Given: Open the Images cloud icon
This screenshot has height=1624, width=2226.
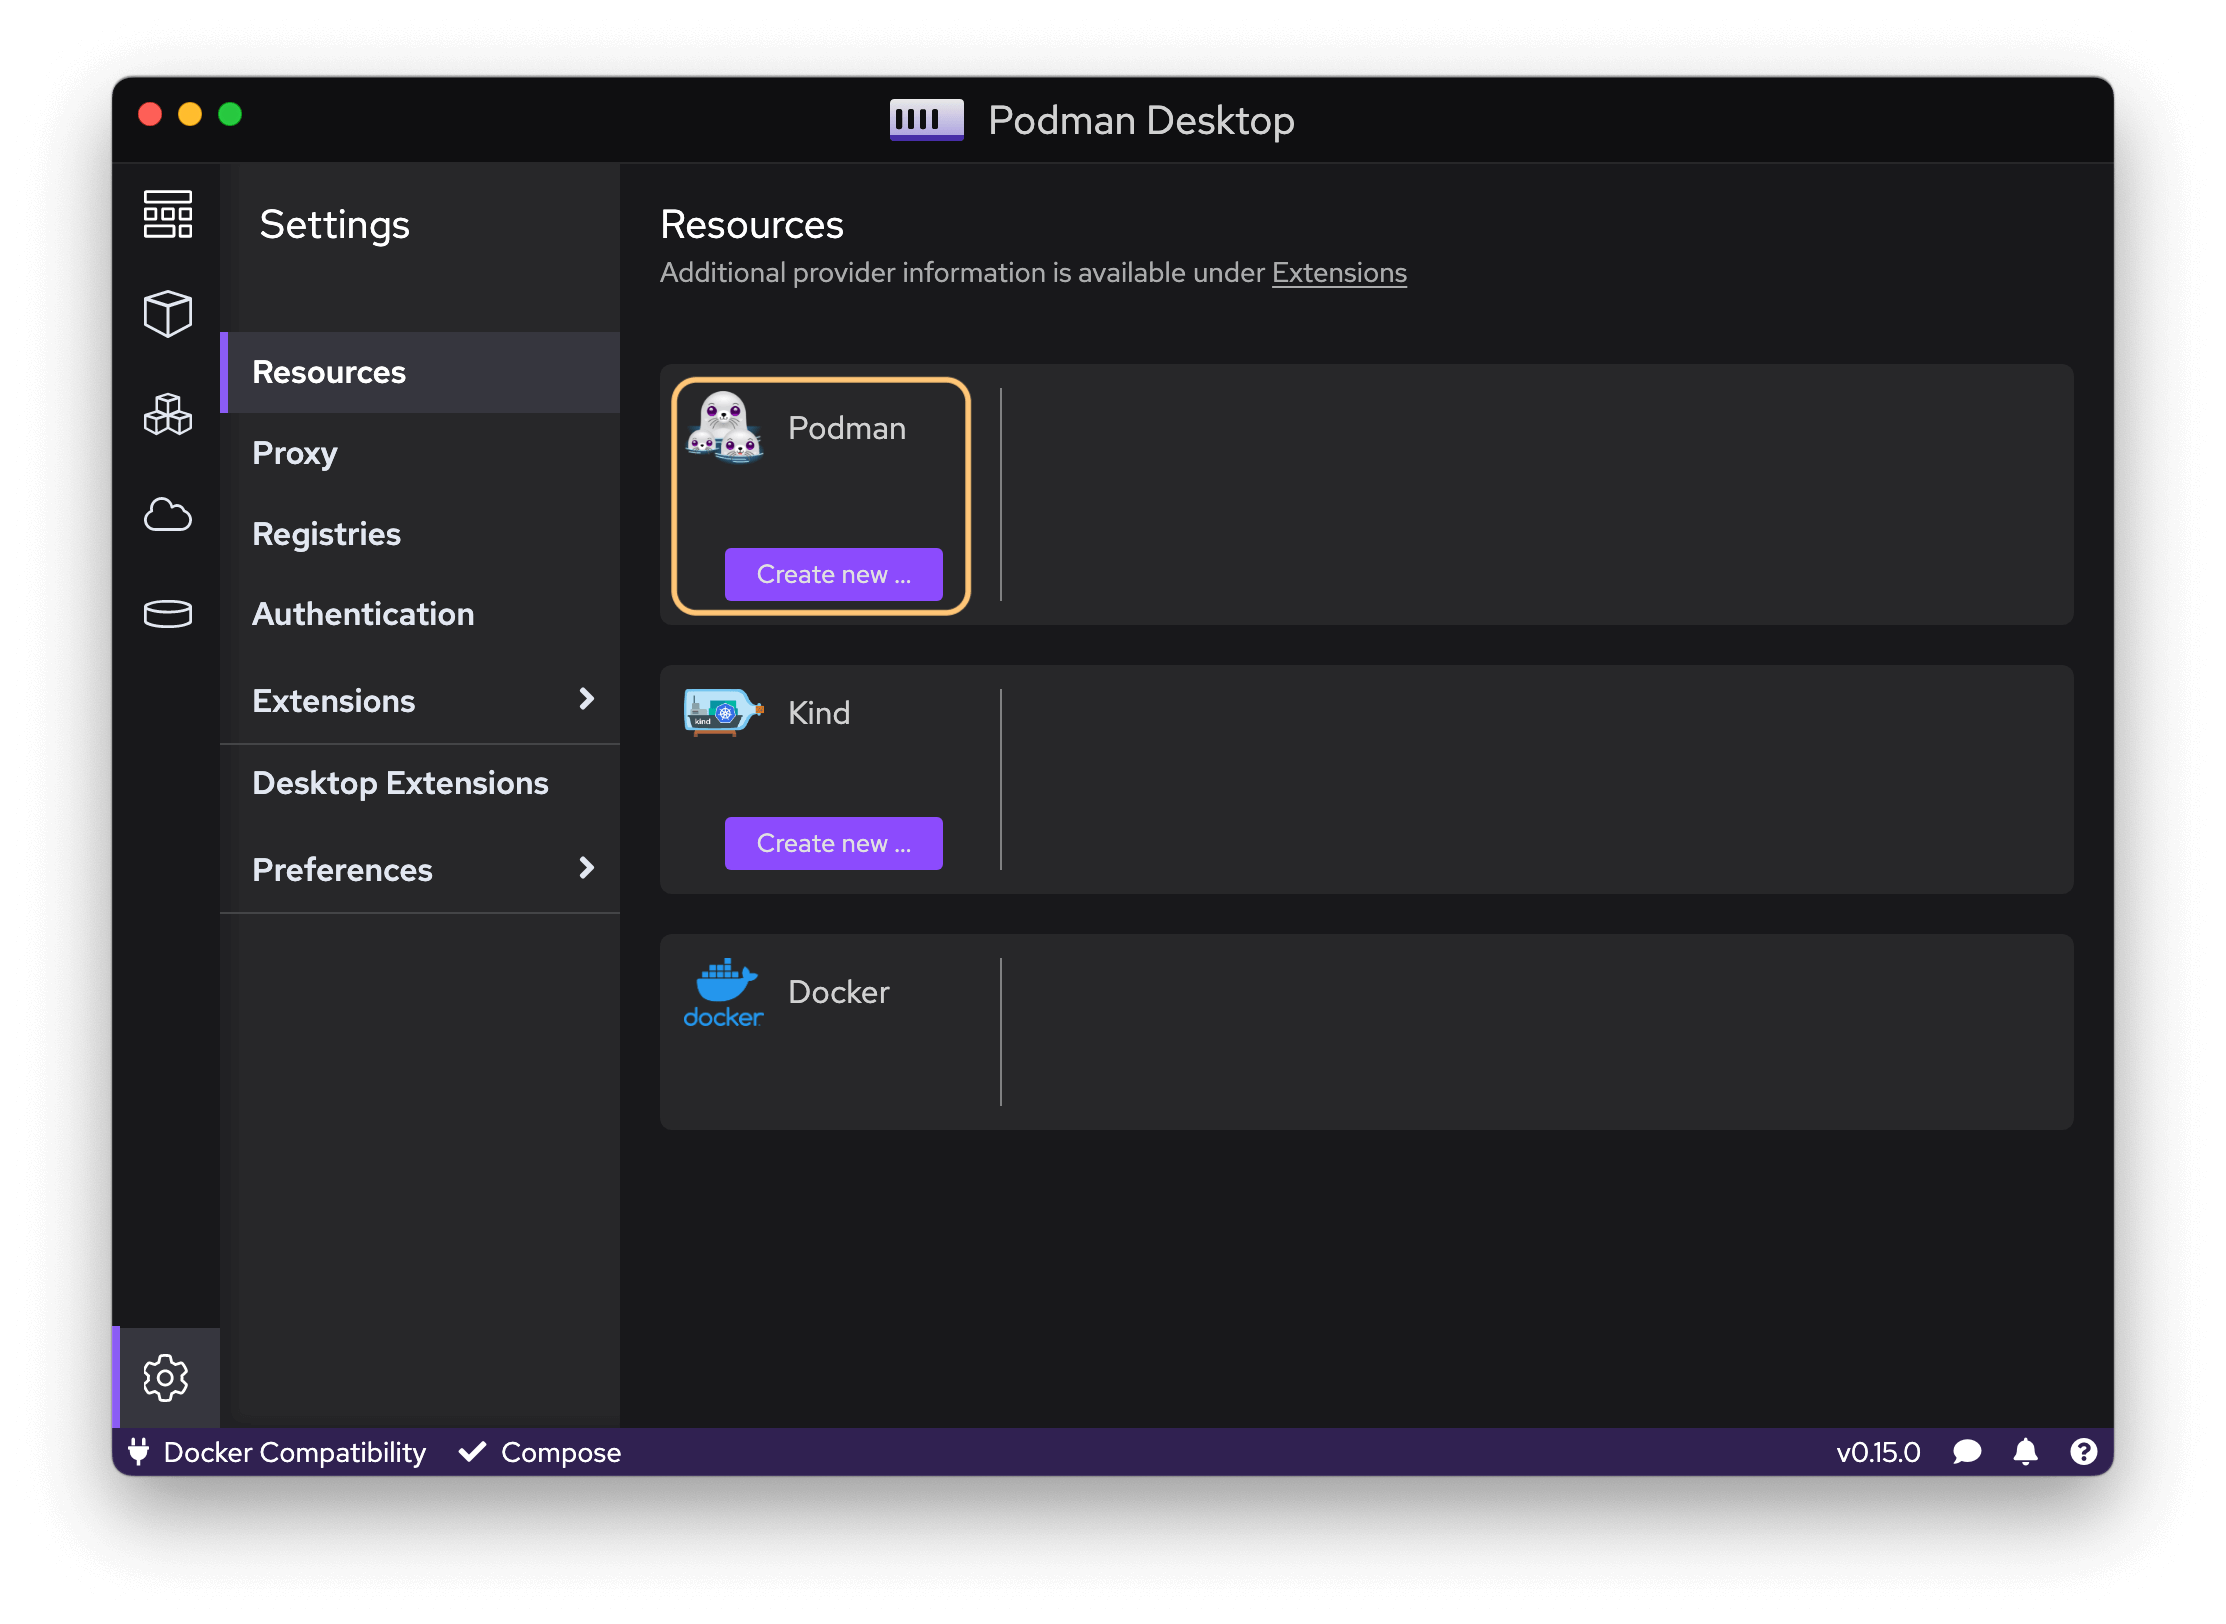Looking at the screenshot, I should (x=167, y=515).
